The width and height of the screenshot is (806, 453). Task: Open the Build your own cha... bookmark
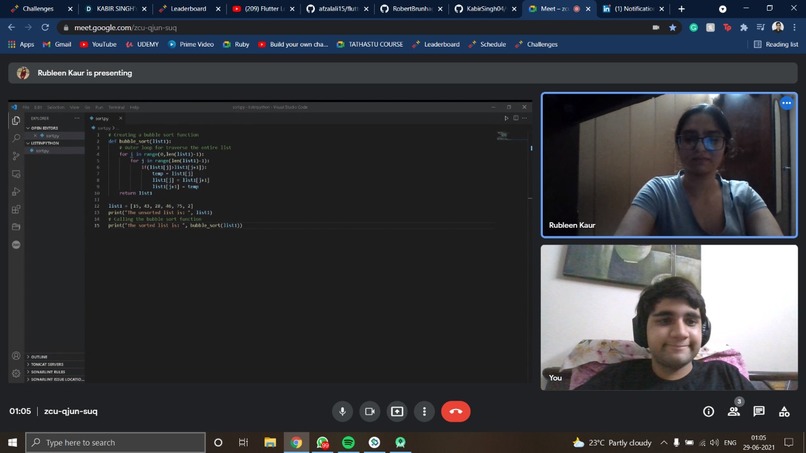pos(292,44)
